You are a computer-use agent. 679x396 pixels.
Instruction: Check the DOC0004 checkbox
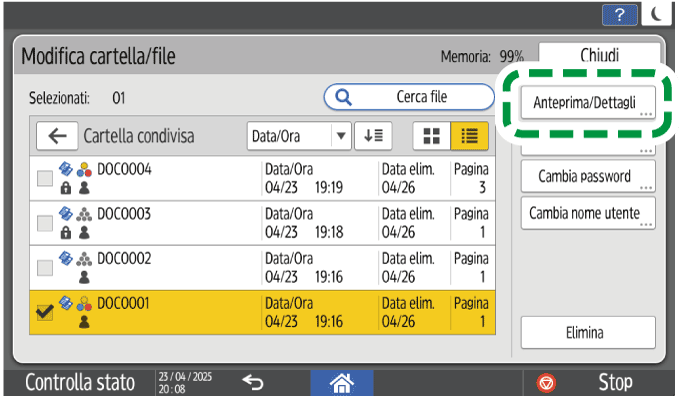(x=45, y=179)
